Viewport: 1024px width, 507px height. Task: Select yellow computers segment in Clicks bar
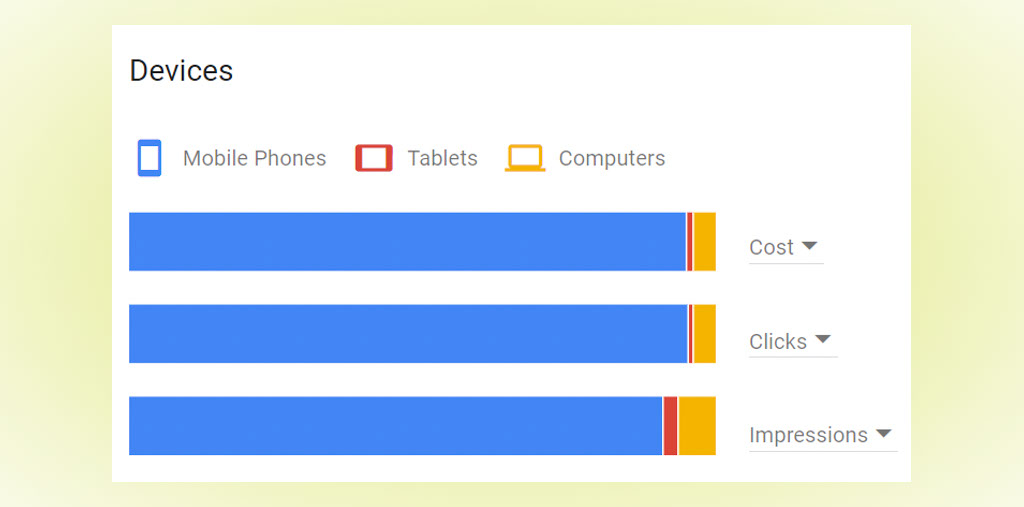[705, 334]
